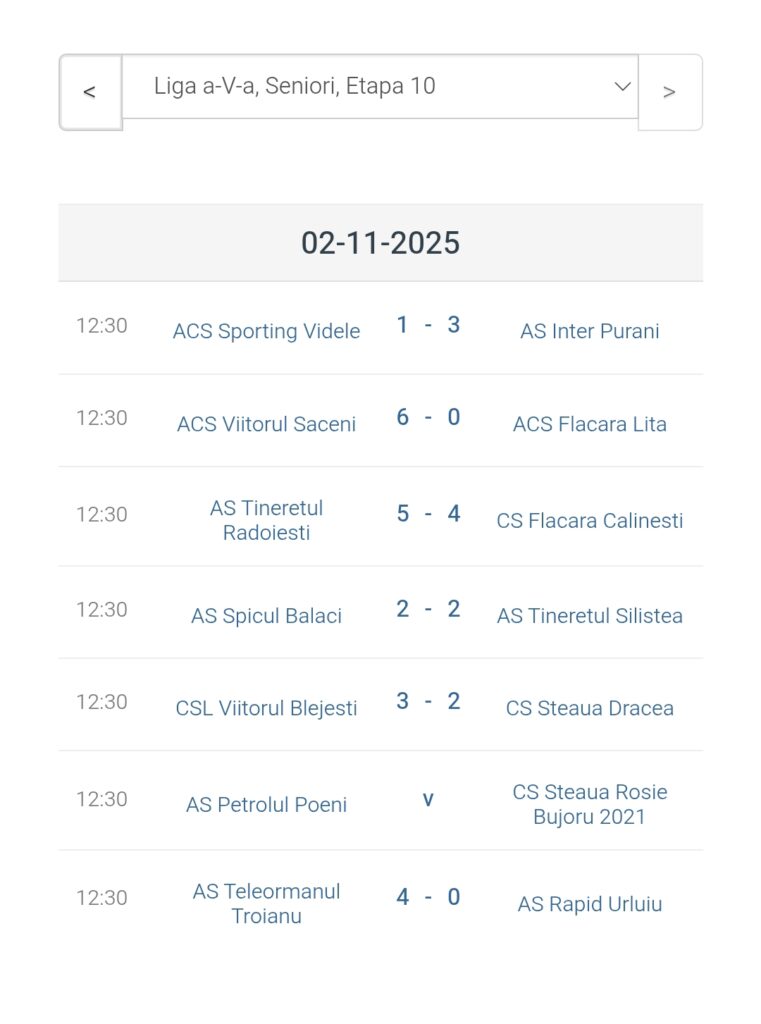View the 6 - 0 match score
Screen dimensions: 761x1024
427,418
